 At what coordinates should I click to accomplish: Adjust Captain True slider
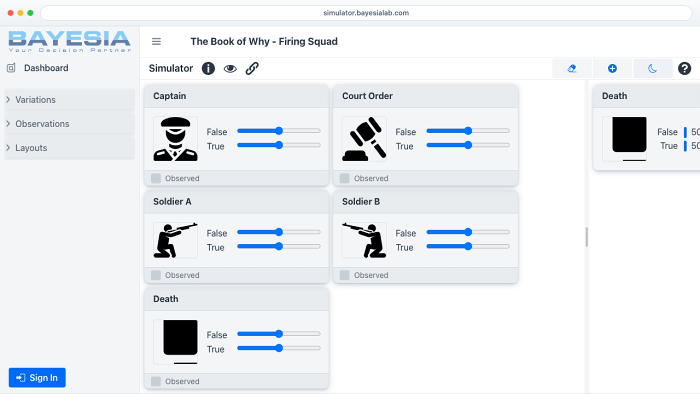point(279,145)
